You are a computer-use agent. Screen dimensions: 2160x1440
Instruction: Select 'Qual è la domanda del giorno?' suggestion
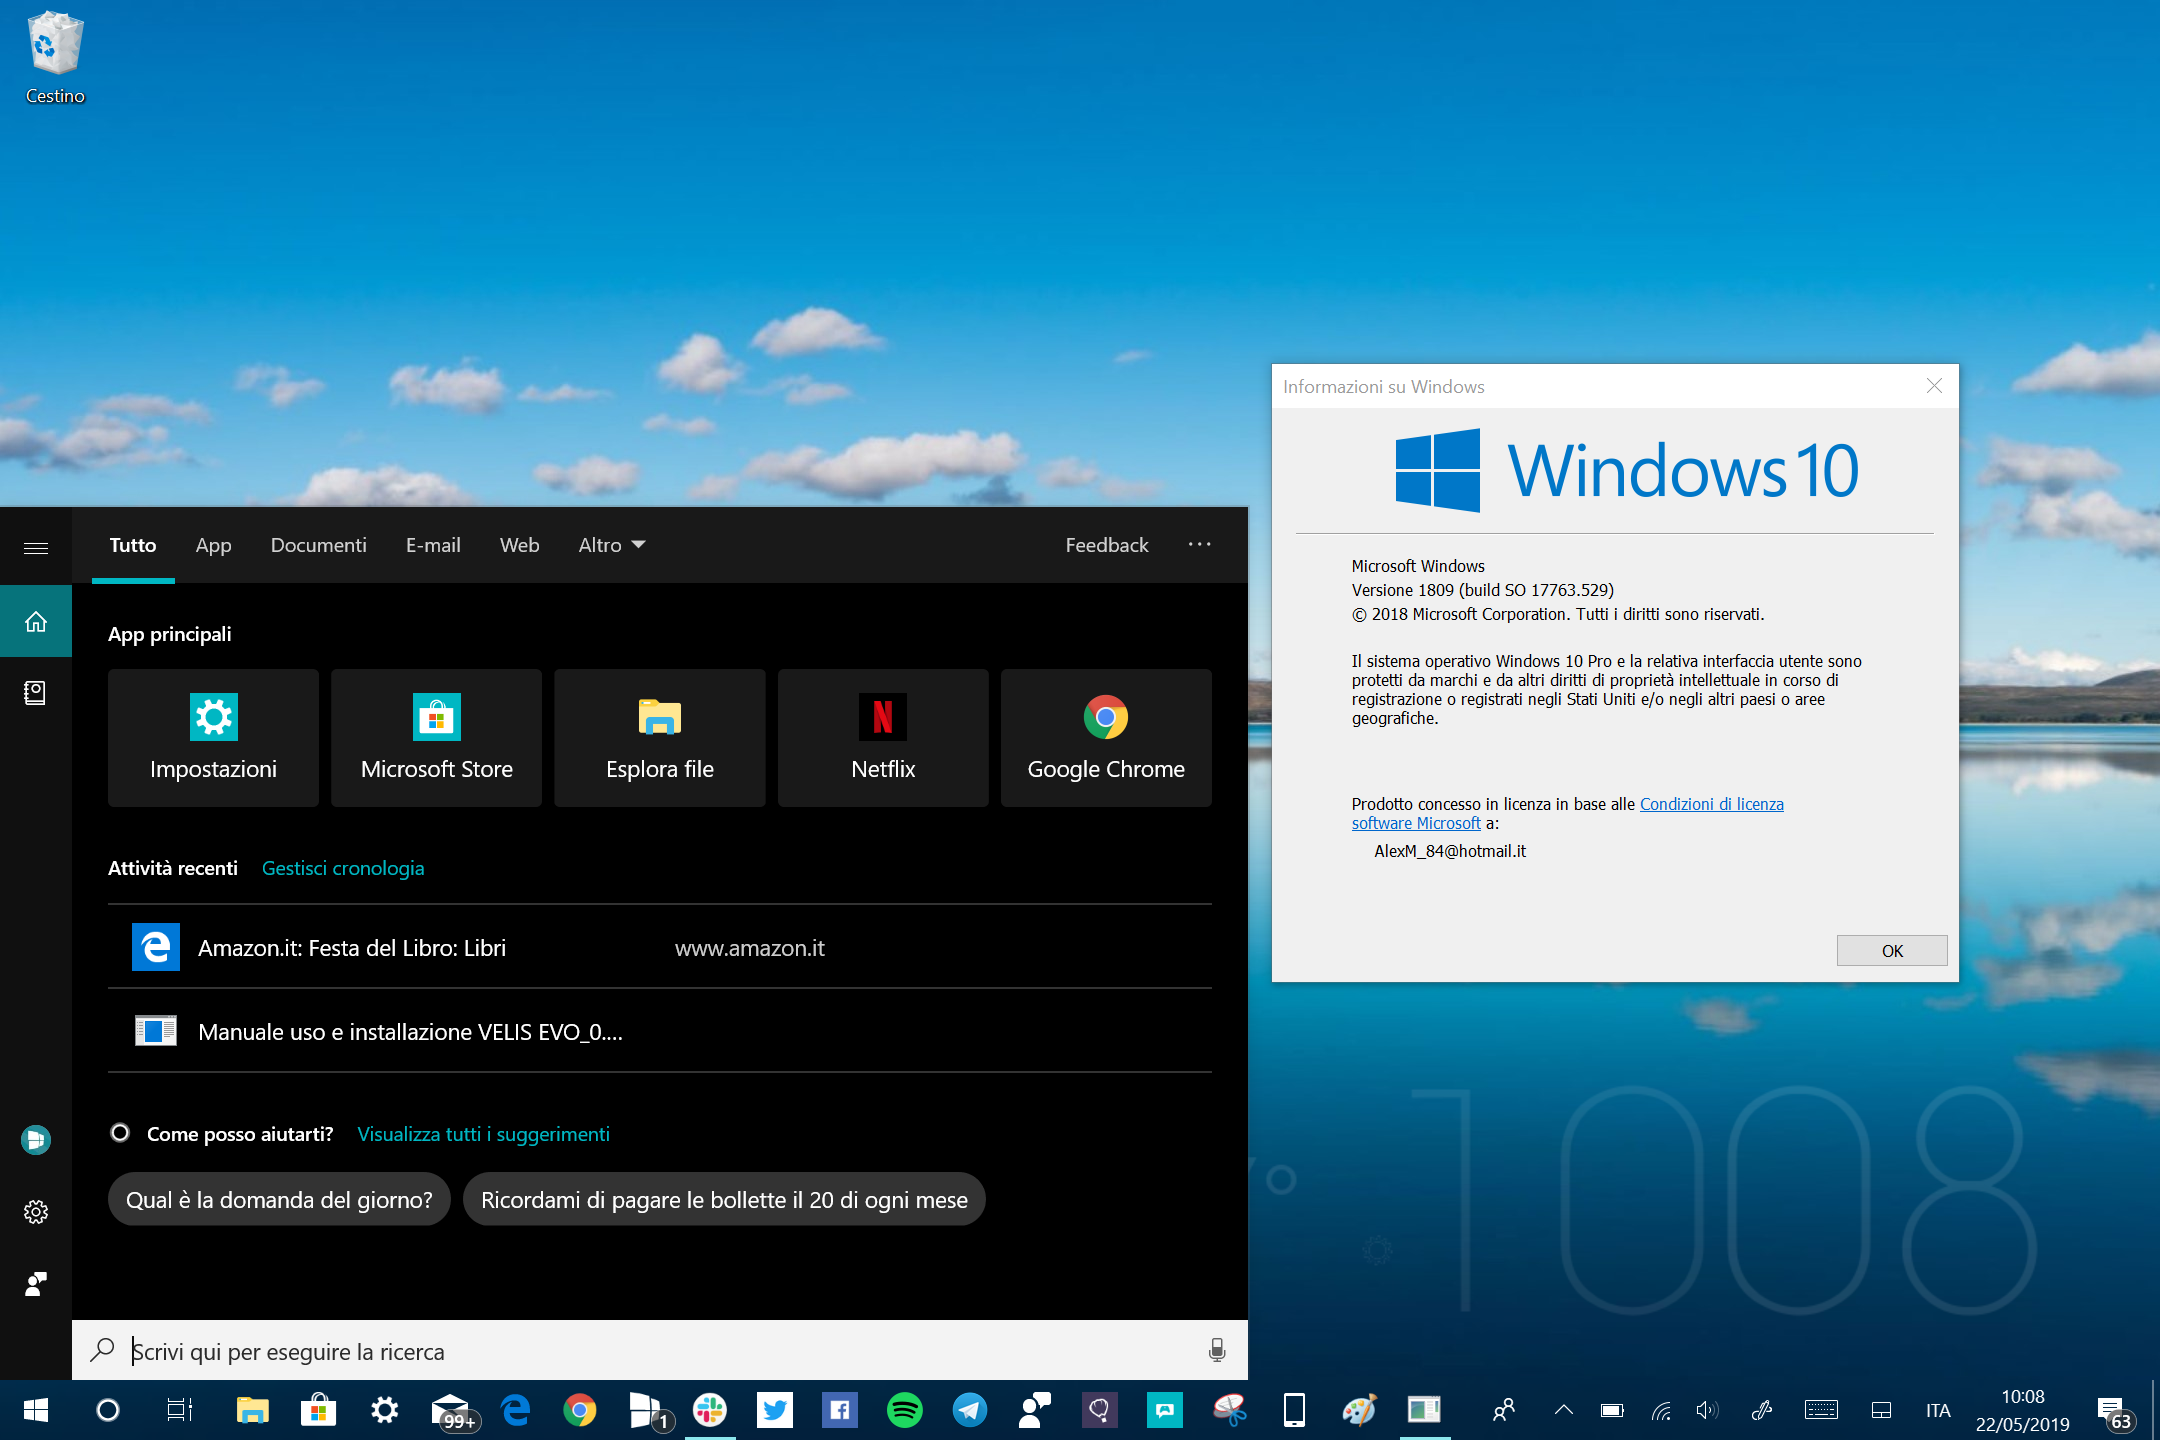pyautogui.click(x=279, y=1199)
